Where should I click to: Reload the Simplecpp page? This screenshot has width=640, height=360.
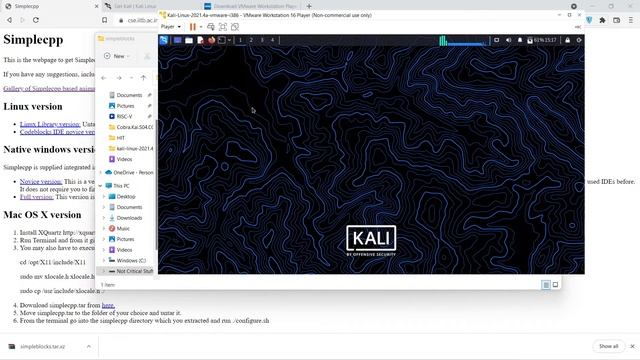pos(36,20)
